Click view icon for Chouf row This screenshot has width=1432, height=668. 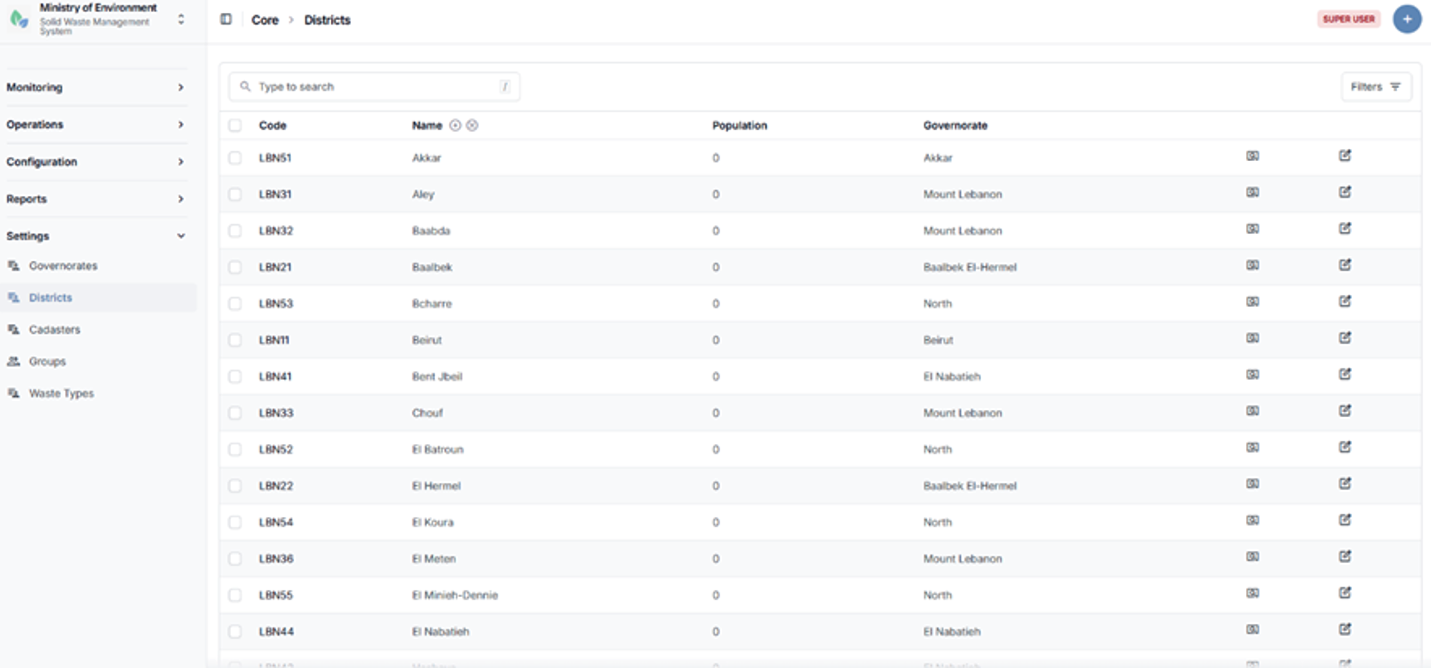pyautogui.click(x=1252, y=411)
